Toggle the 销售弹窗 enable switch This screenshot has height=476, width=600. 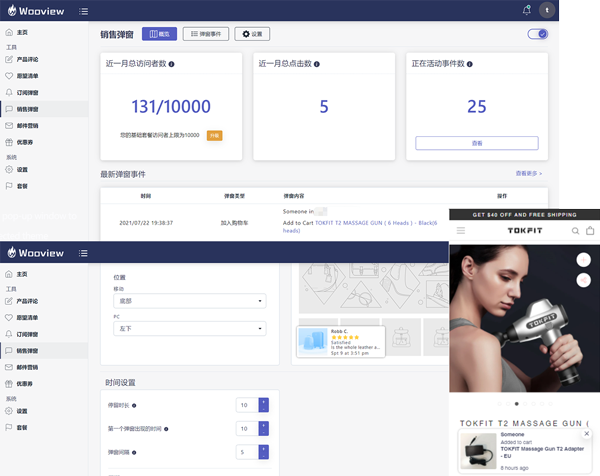538,34
